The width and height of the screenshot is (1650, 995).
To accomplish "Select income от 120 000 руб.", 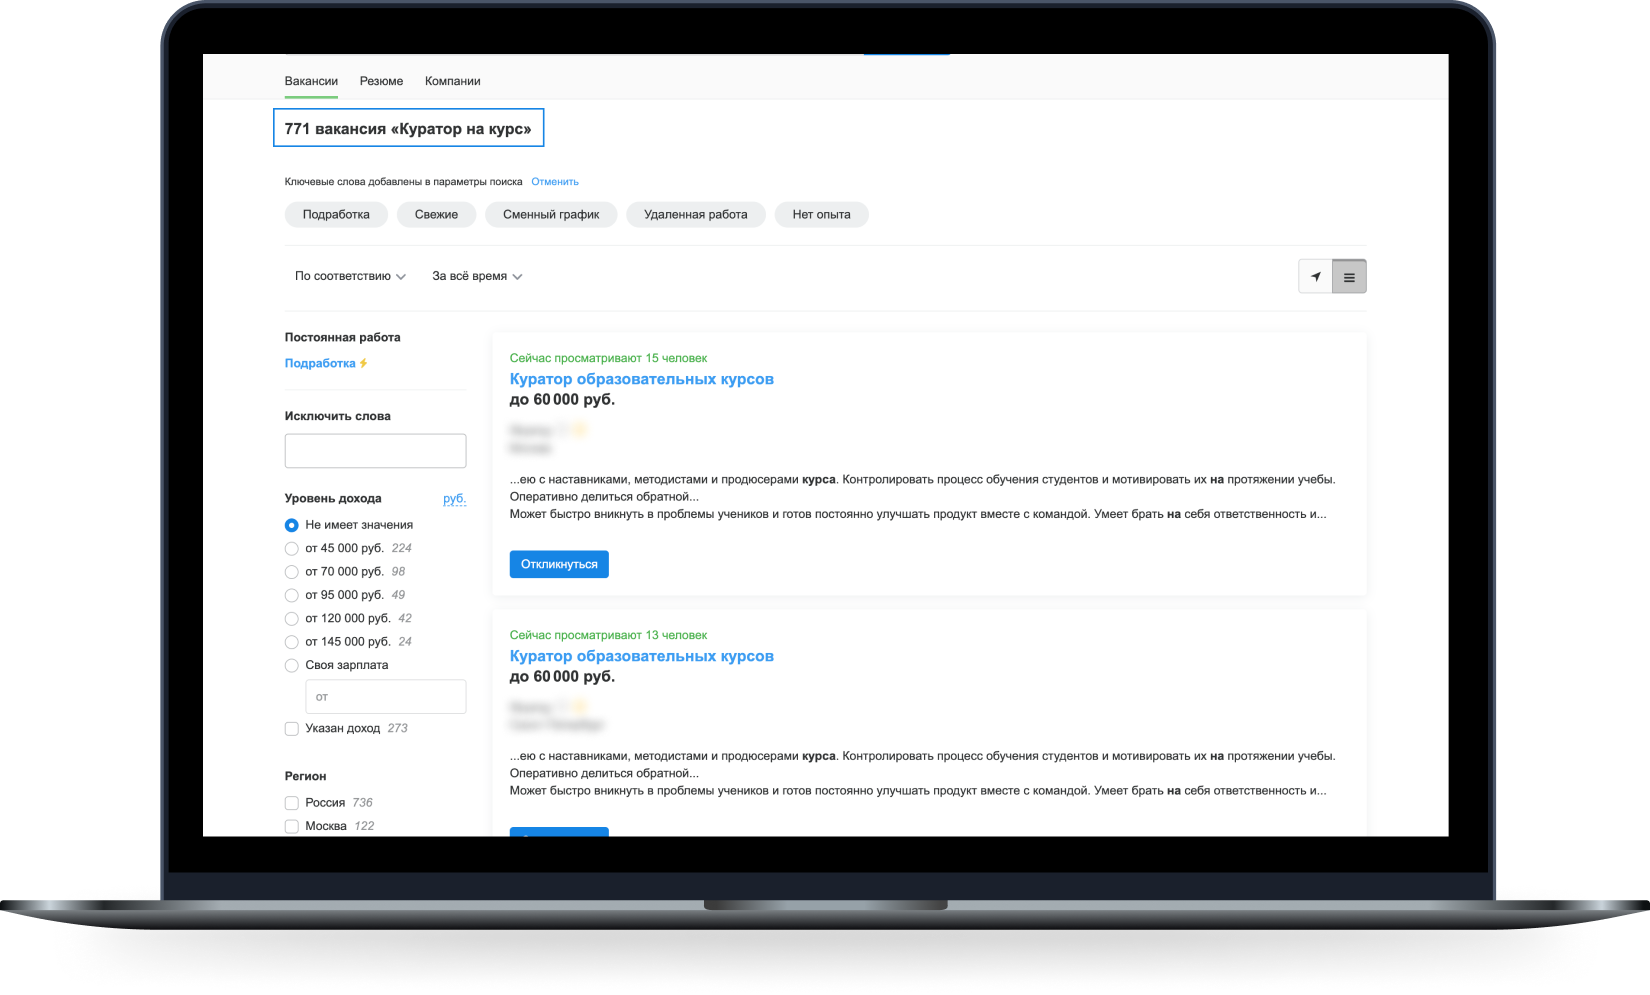I will (292, 619).
